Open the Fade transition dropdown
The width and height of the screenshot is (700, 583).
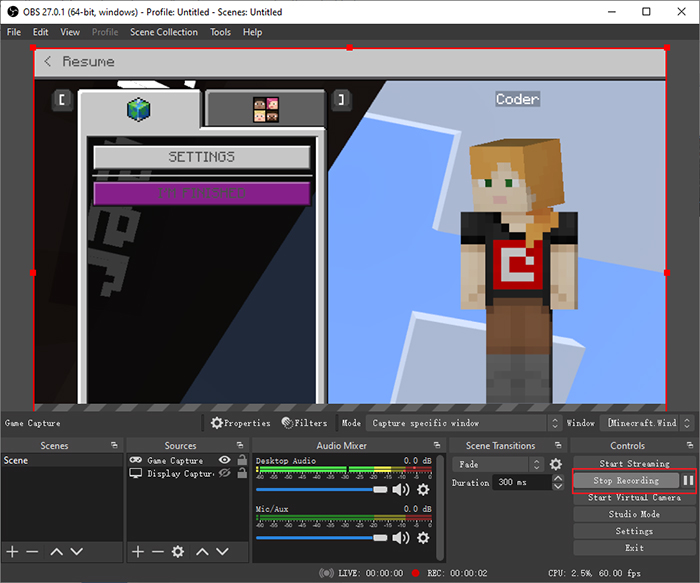pos(498,464)
